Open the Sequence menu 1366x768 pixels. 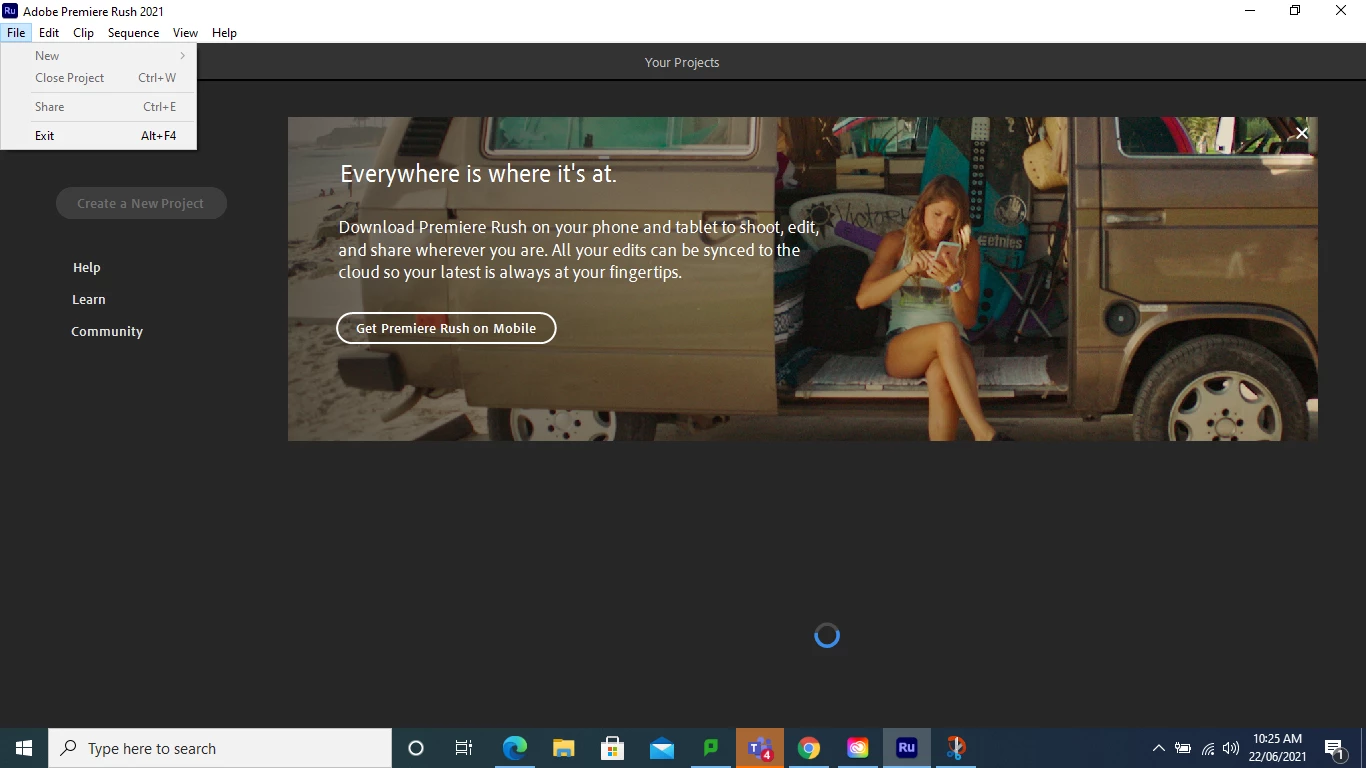point(133,33)
